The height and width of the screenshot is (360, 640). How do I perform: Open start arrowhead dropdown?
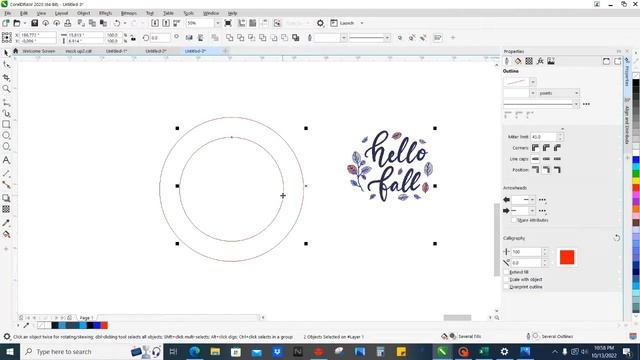tap(532, 200)
